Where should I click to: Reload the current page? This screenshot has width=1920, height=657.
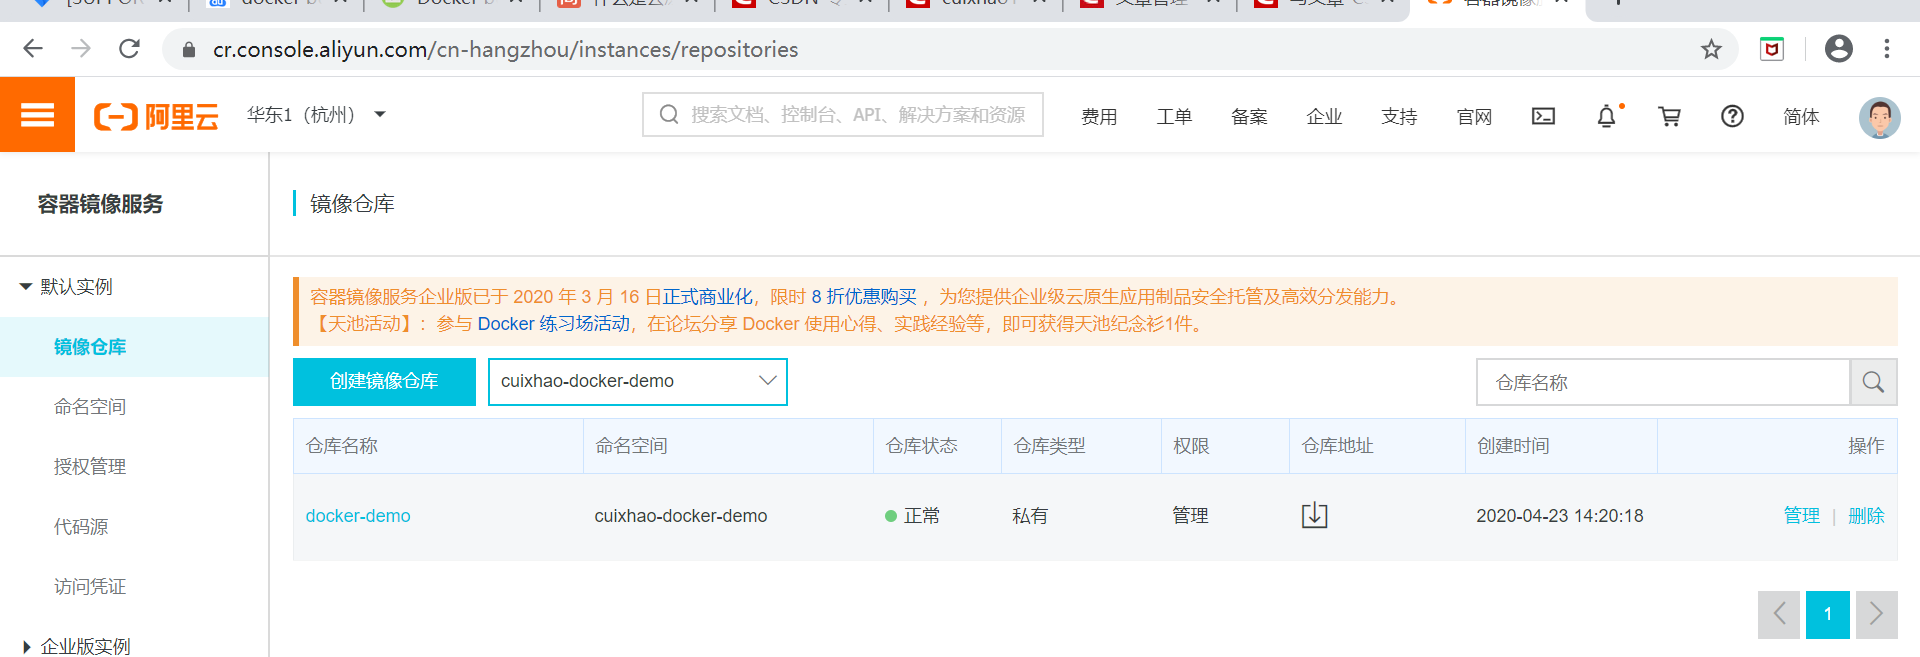point(129,49)
